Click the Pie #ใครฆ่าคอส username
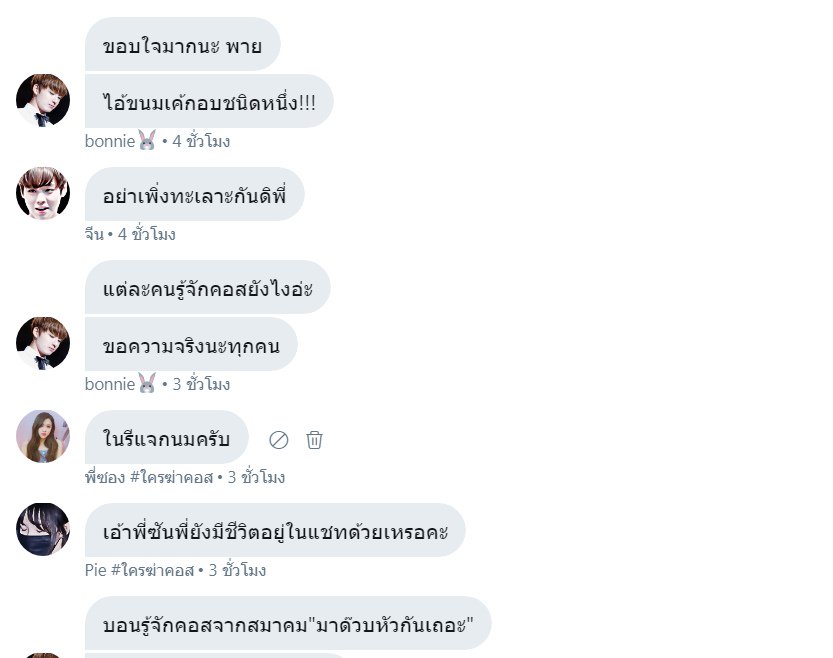Screen dimensions: 833x658 point(139,570)
